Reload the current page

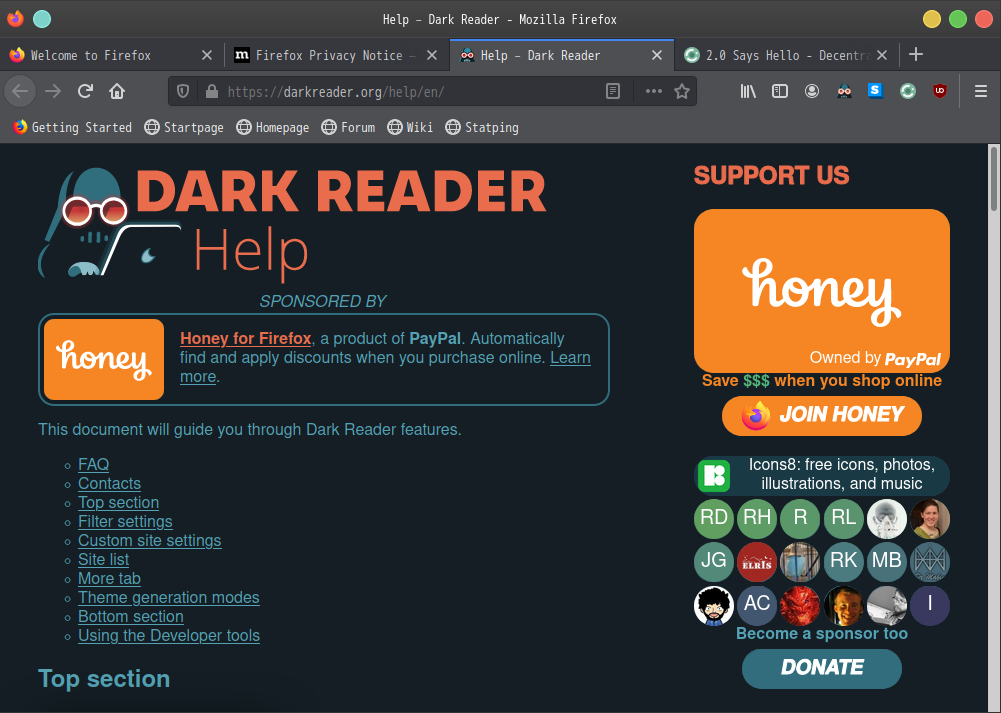[85, 91]
